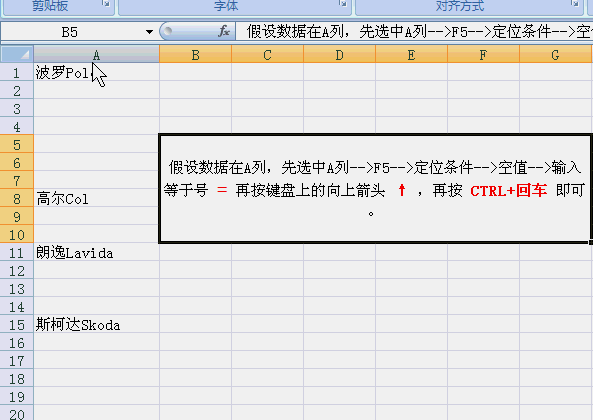Open the alignment (对齐方式) dialog launcher
The image size is (593, 420).
coord(574,3)
